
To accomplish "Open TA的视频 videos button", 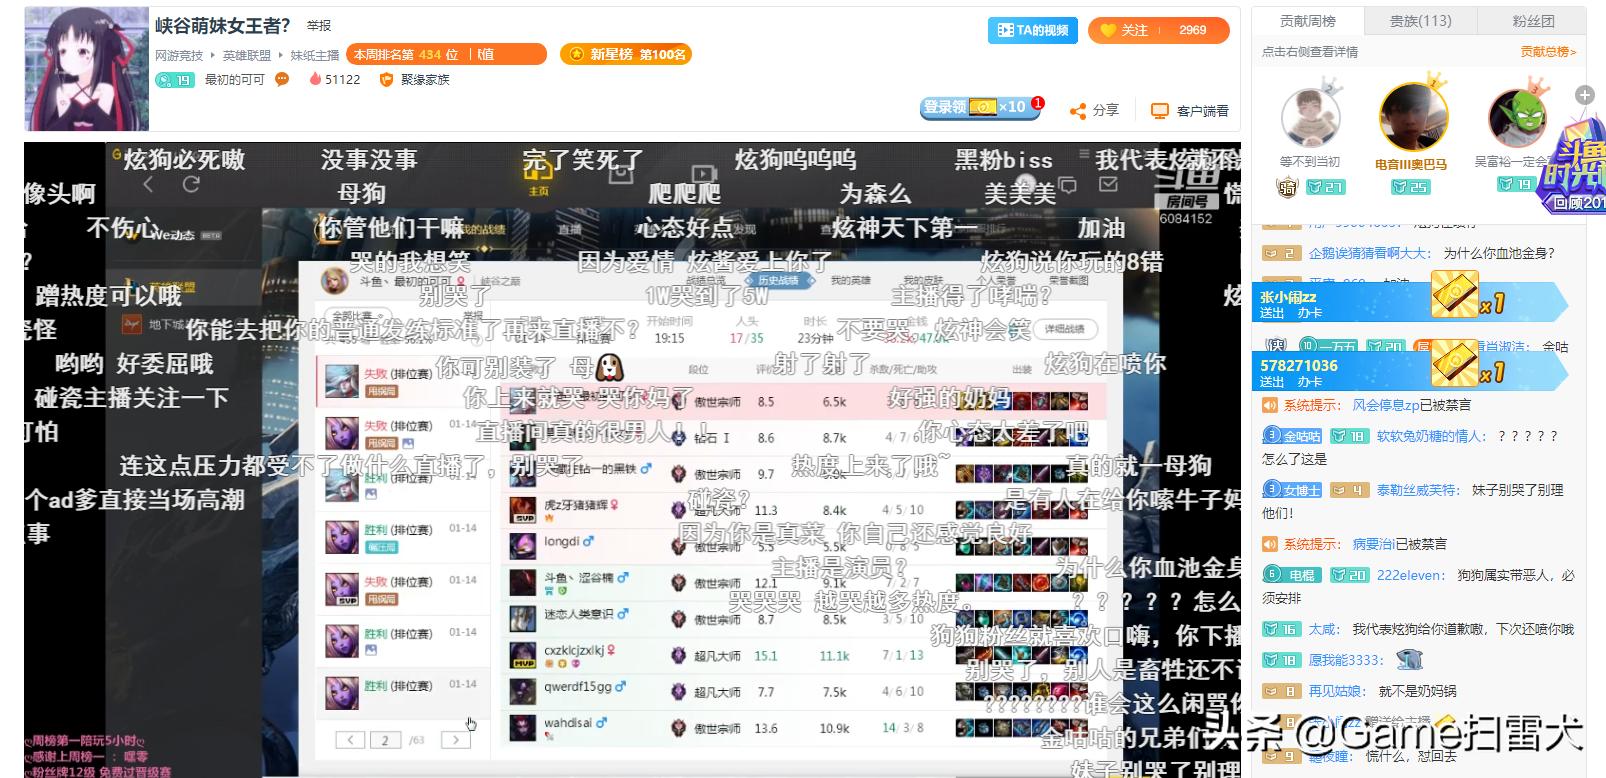I will (x=1033, y=30).
